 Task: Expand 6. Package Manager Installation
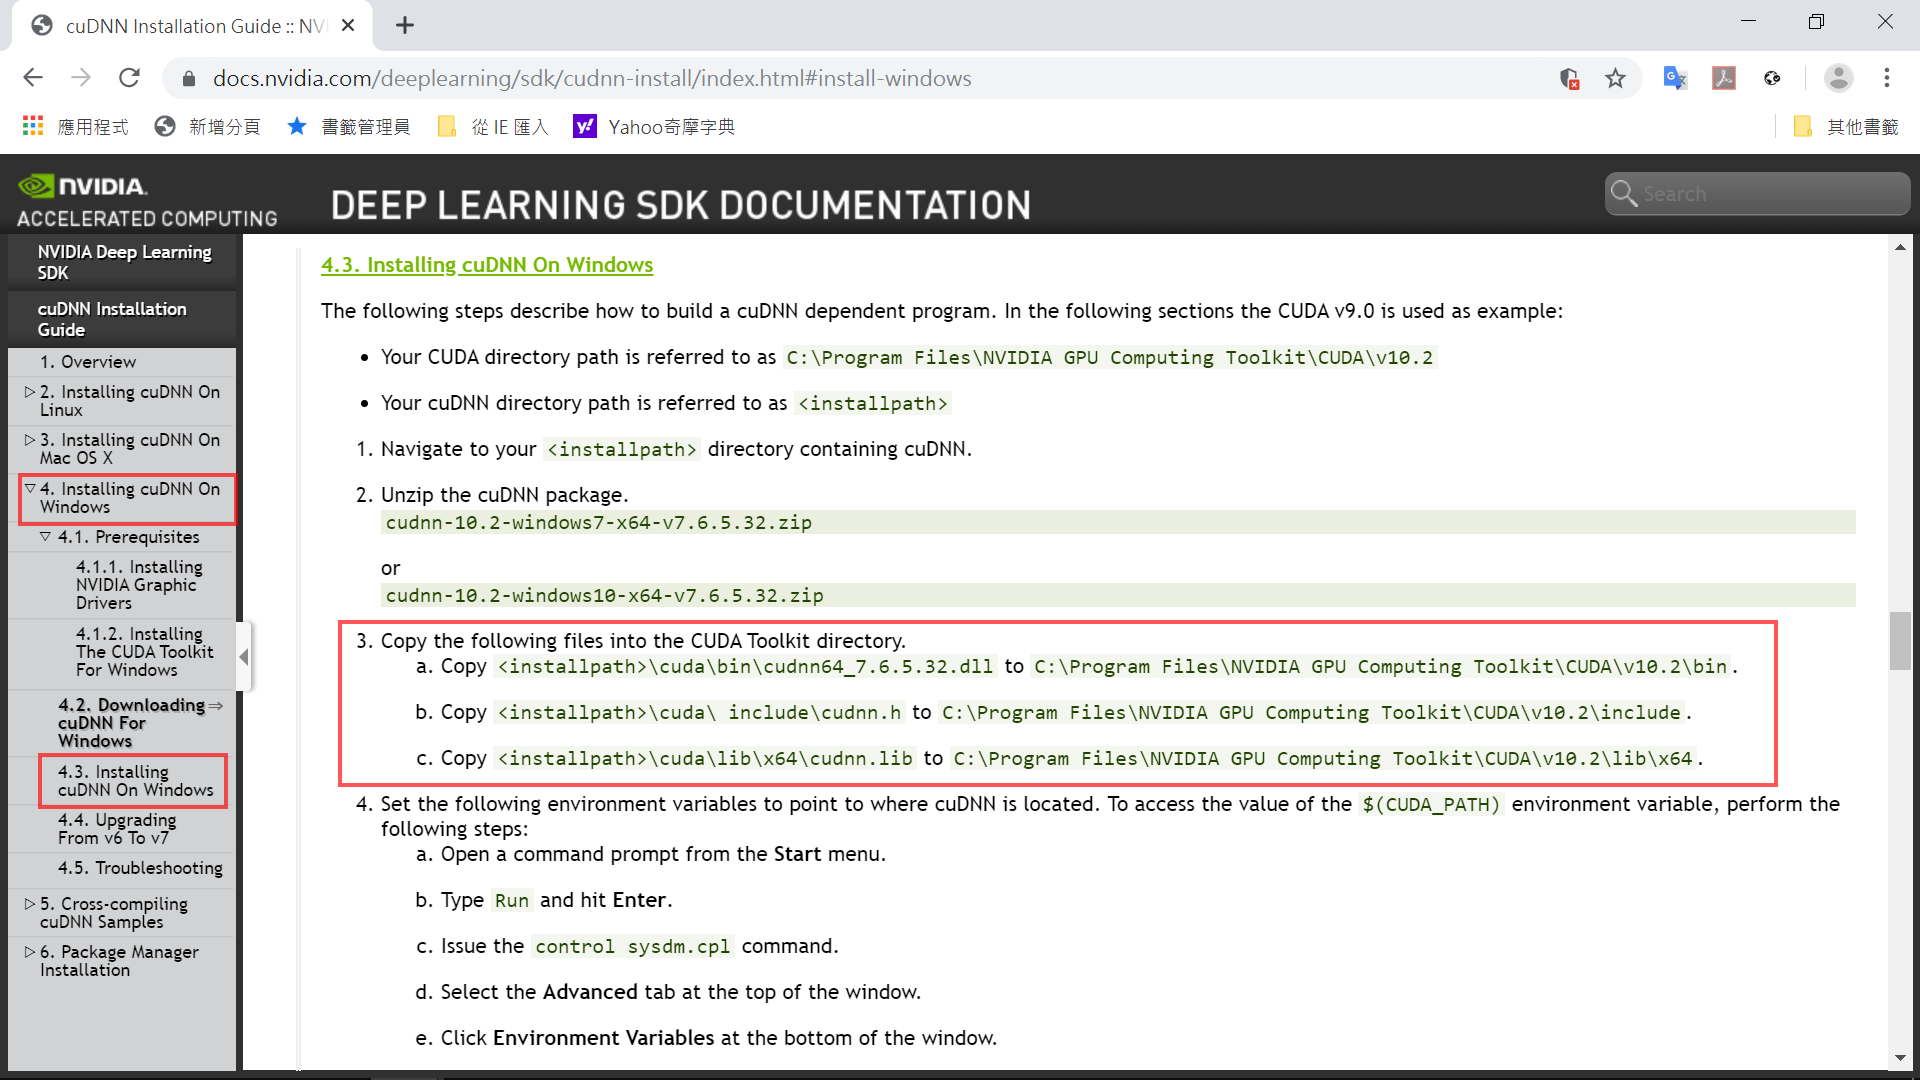pyautogui.click(x=30, y=952)
